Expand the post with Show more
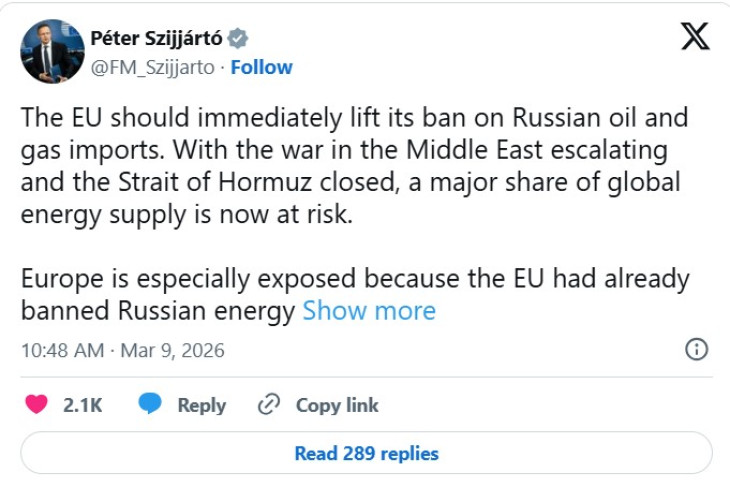Image resolution: width=730 pixels, height=487 pixels. coord(369,310)
